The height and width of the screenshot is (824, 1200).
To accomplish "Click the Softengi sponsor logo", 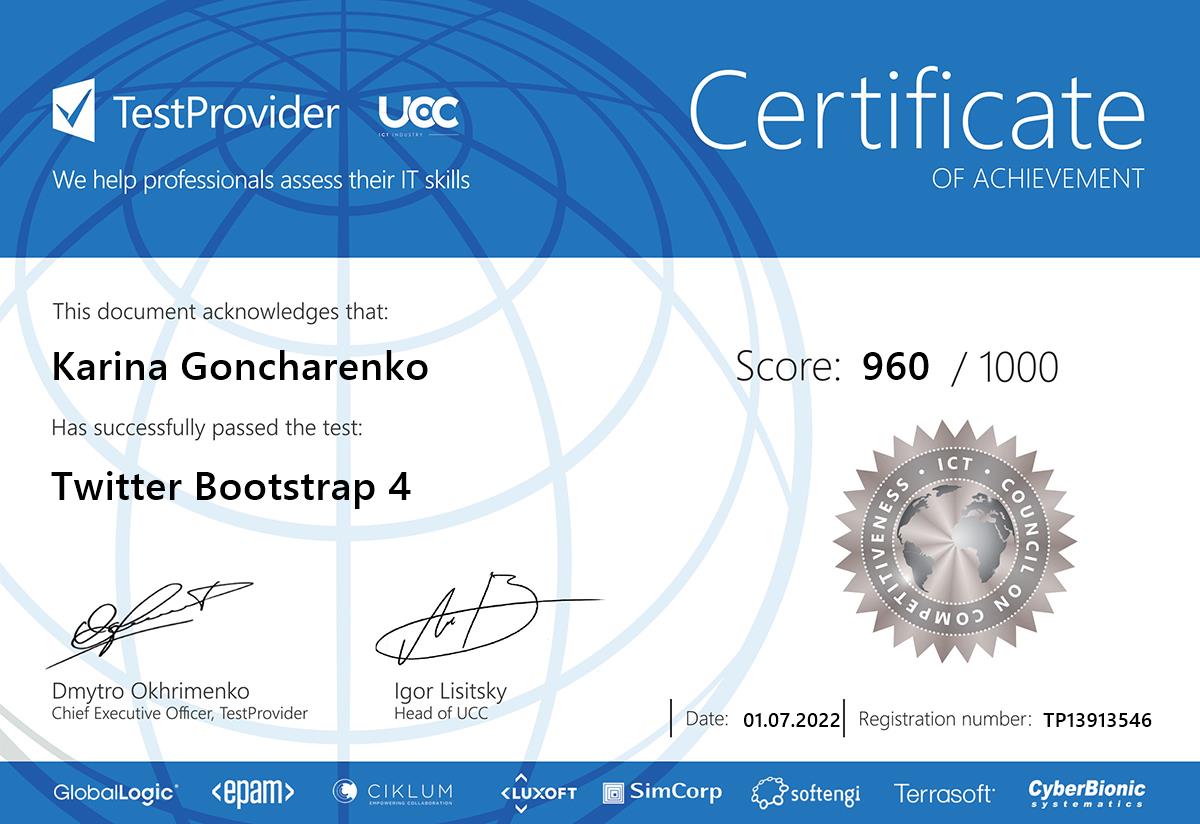I will pyautogui.click(x=806, y=794).
